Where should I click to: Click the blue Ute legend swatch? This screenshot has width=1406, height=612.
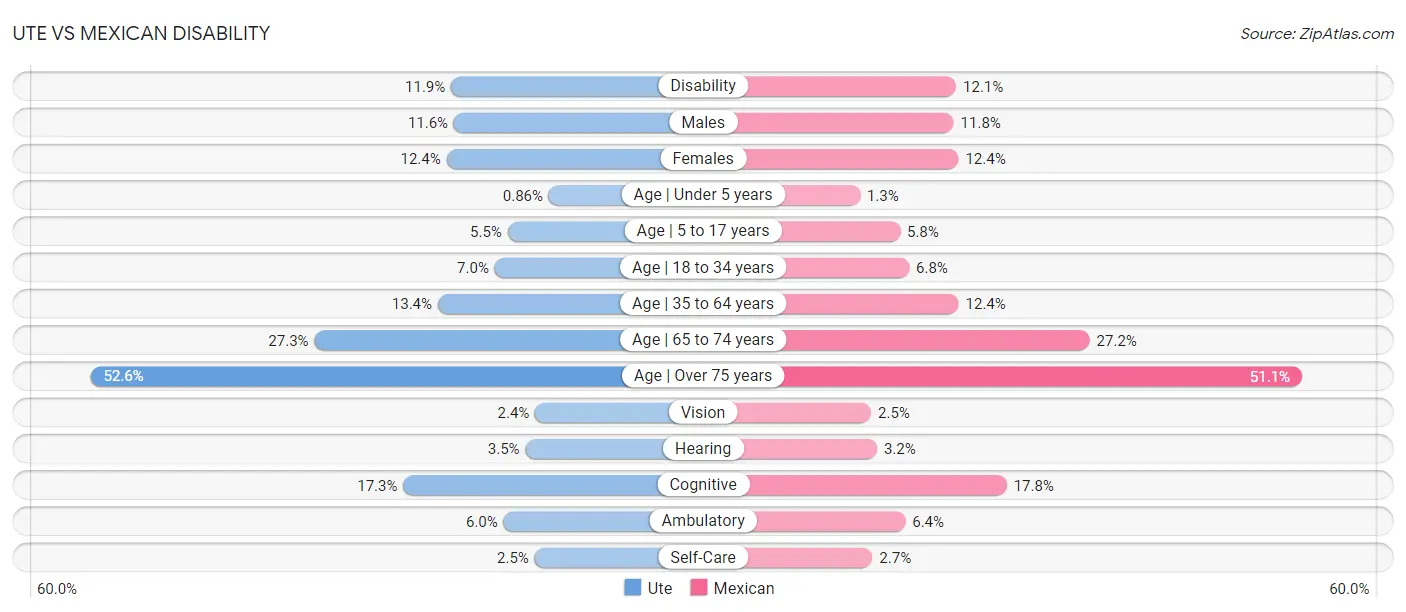pyautogui.click(x=632, y=588)
